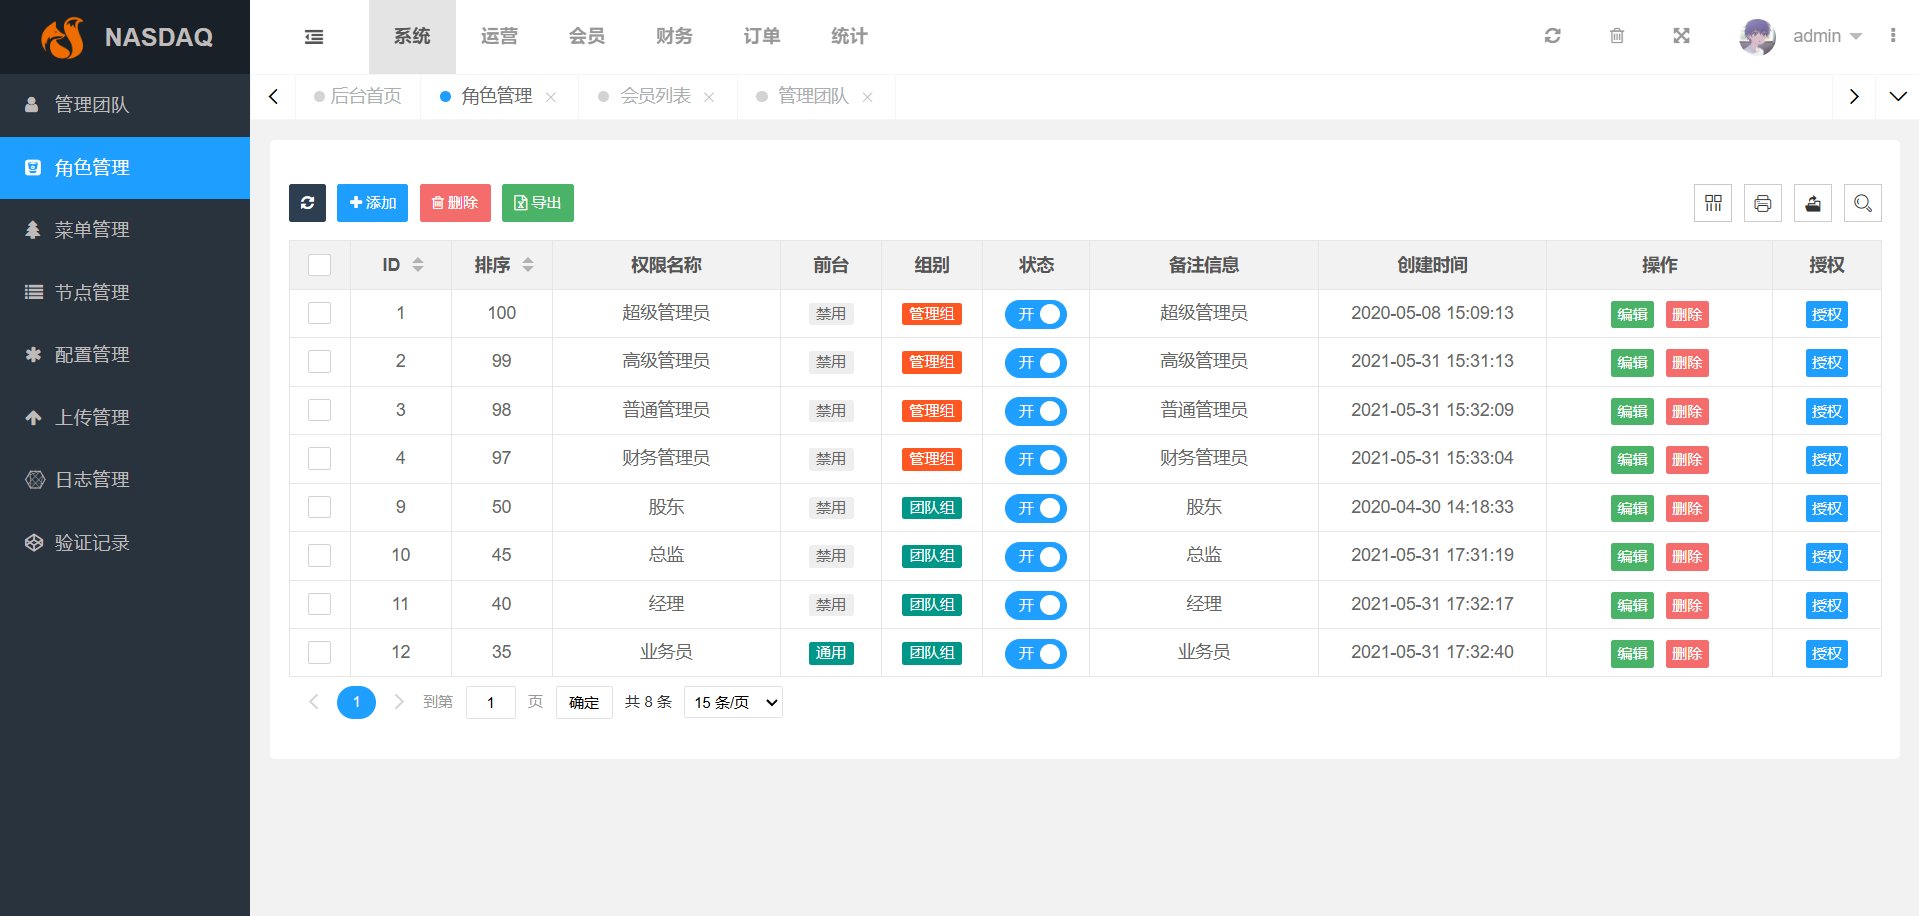This screenshot has width=1919, height=916.
Task: Enter fullscreen with the expand icon
Action: click(x=1681, y=36)
